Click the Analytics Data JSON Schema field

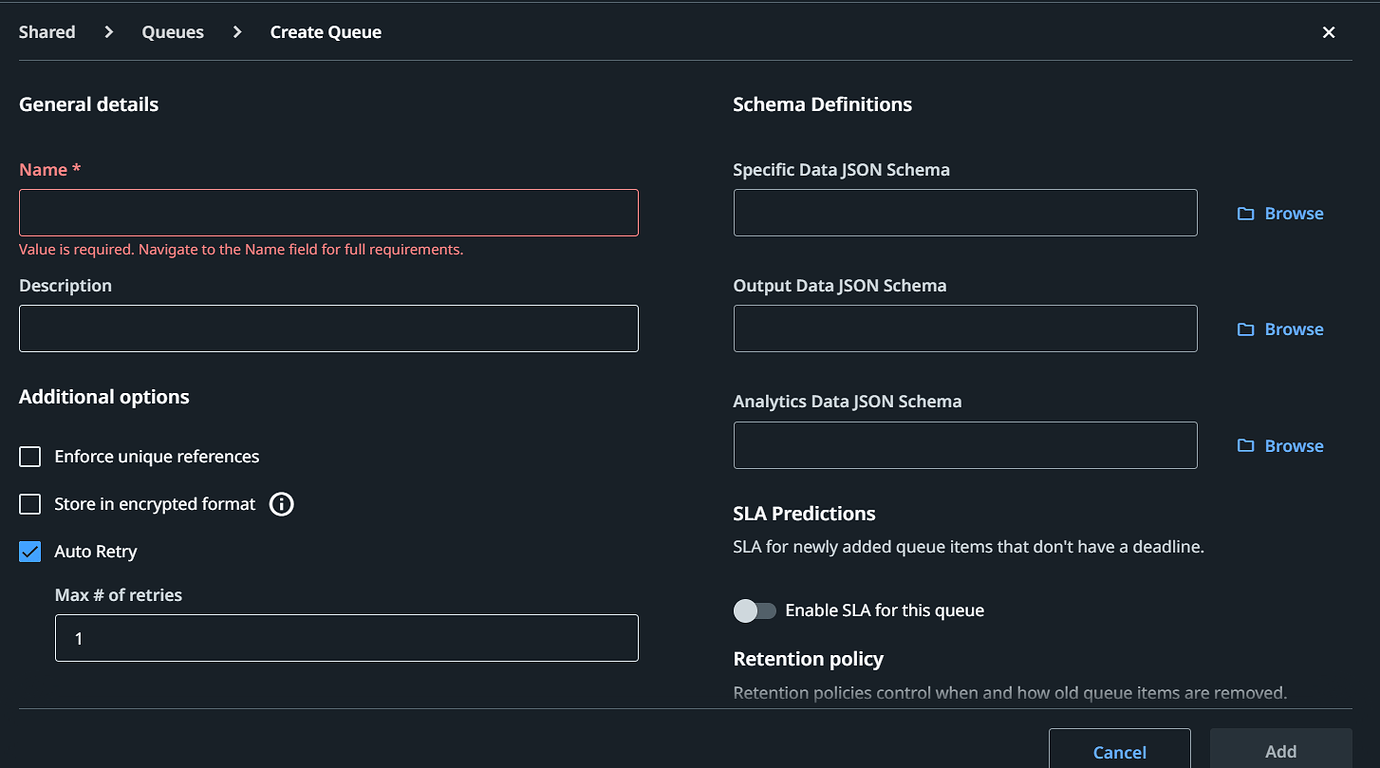point(965,445)
